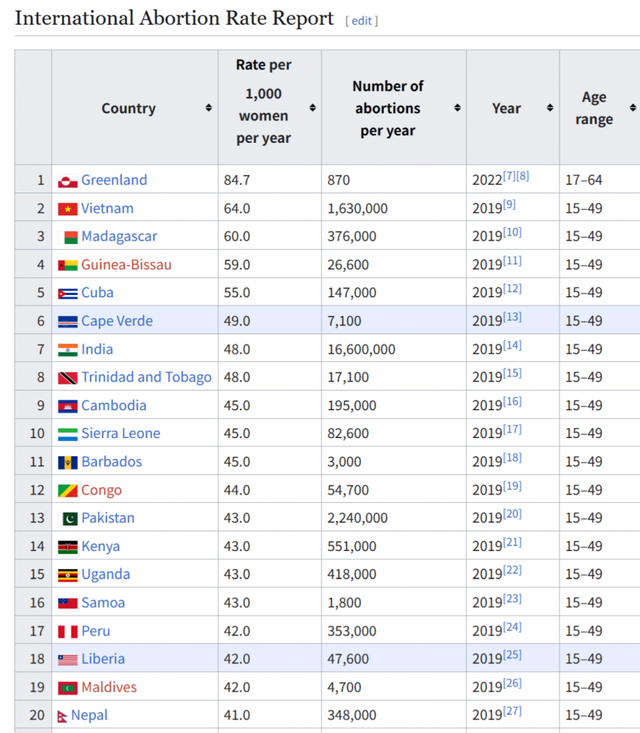Open the Cape Verde country link

click(x=117, y=321)
